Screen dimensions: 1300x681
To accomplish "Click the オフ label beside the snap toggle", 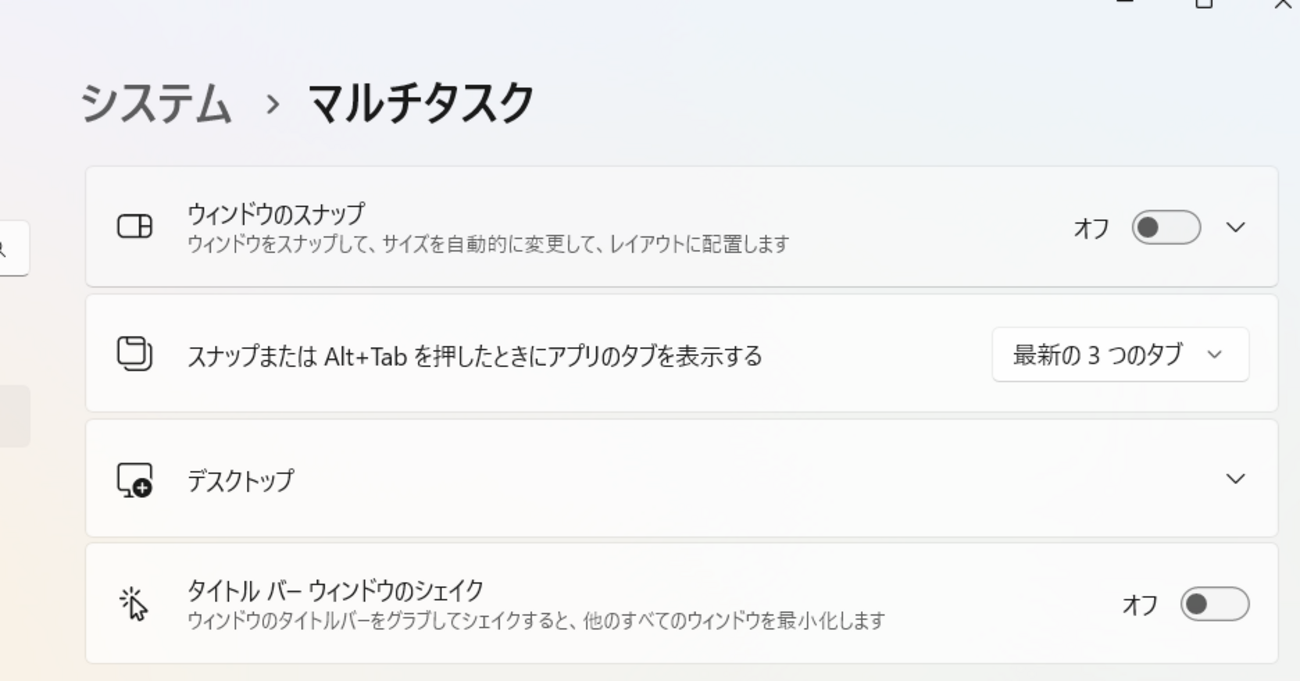I will [1091, 229].
